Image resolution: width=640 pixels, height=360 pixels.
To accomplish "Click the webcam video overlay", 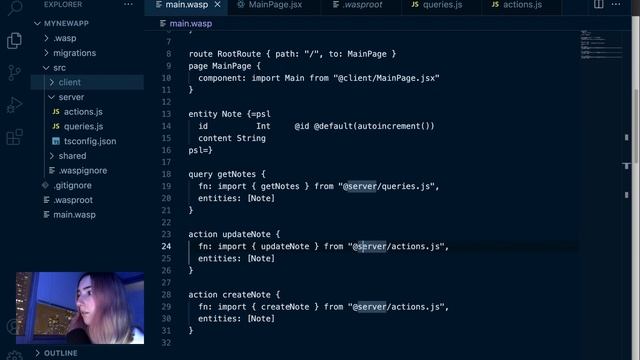I will tap(80, 308).
